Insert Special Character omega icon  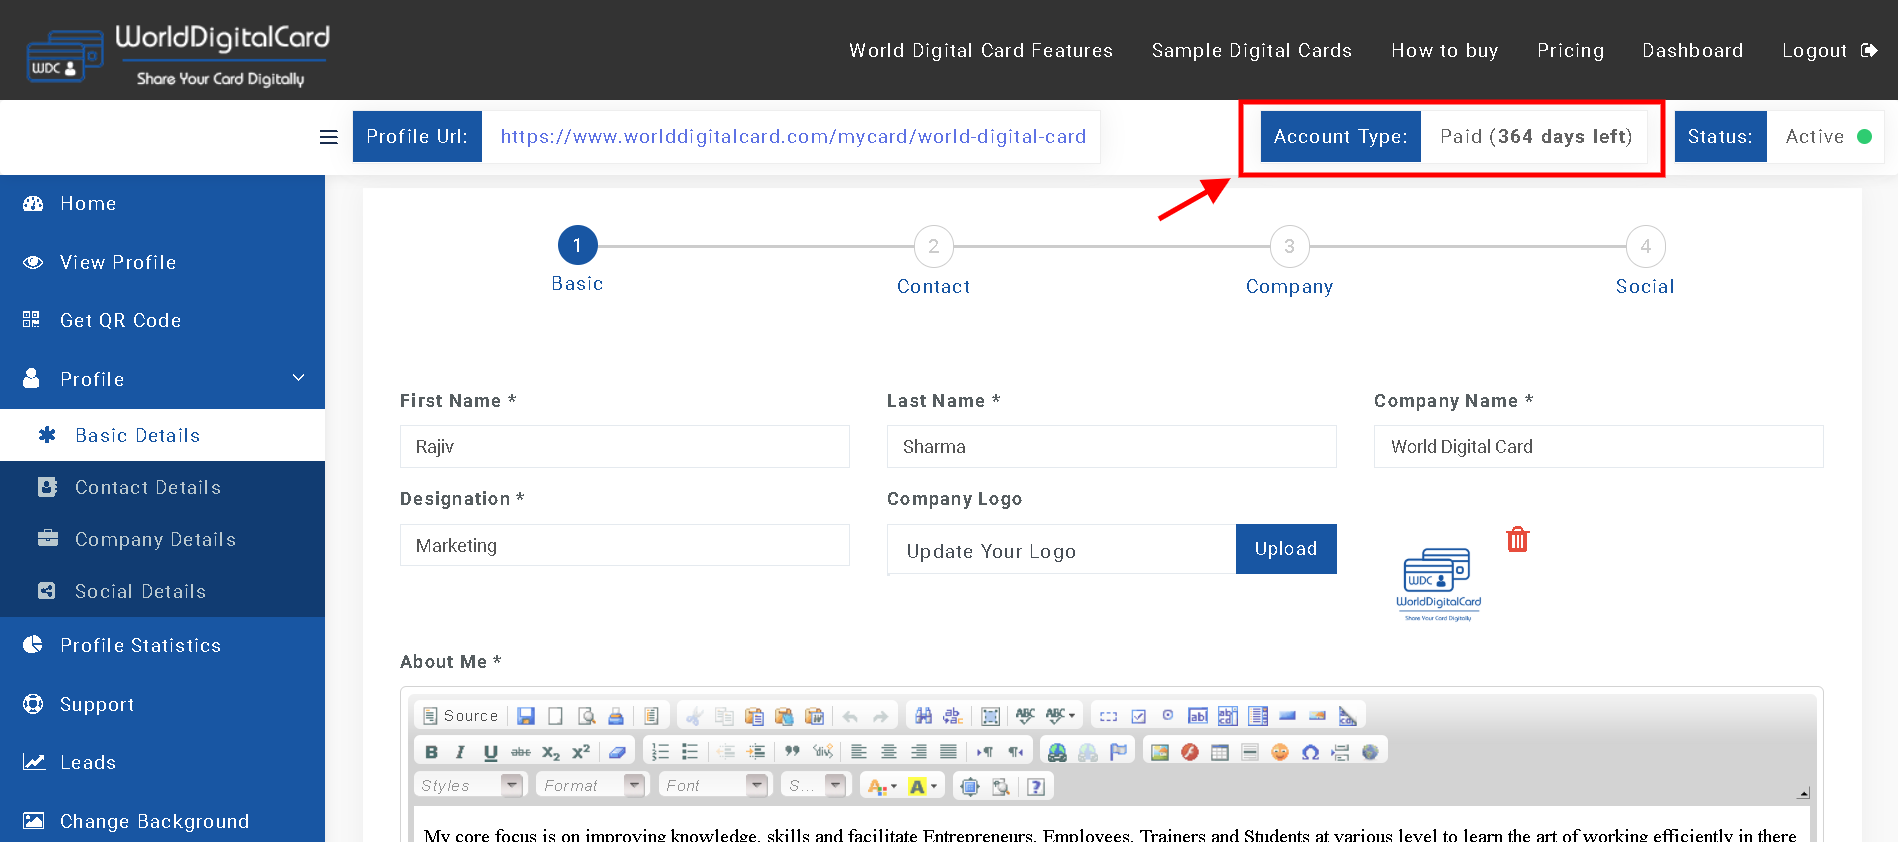1310,752
